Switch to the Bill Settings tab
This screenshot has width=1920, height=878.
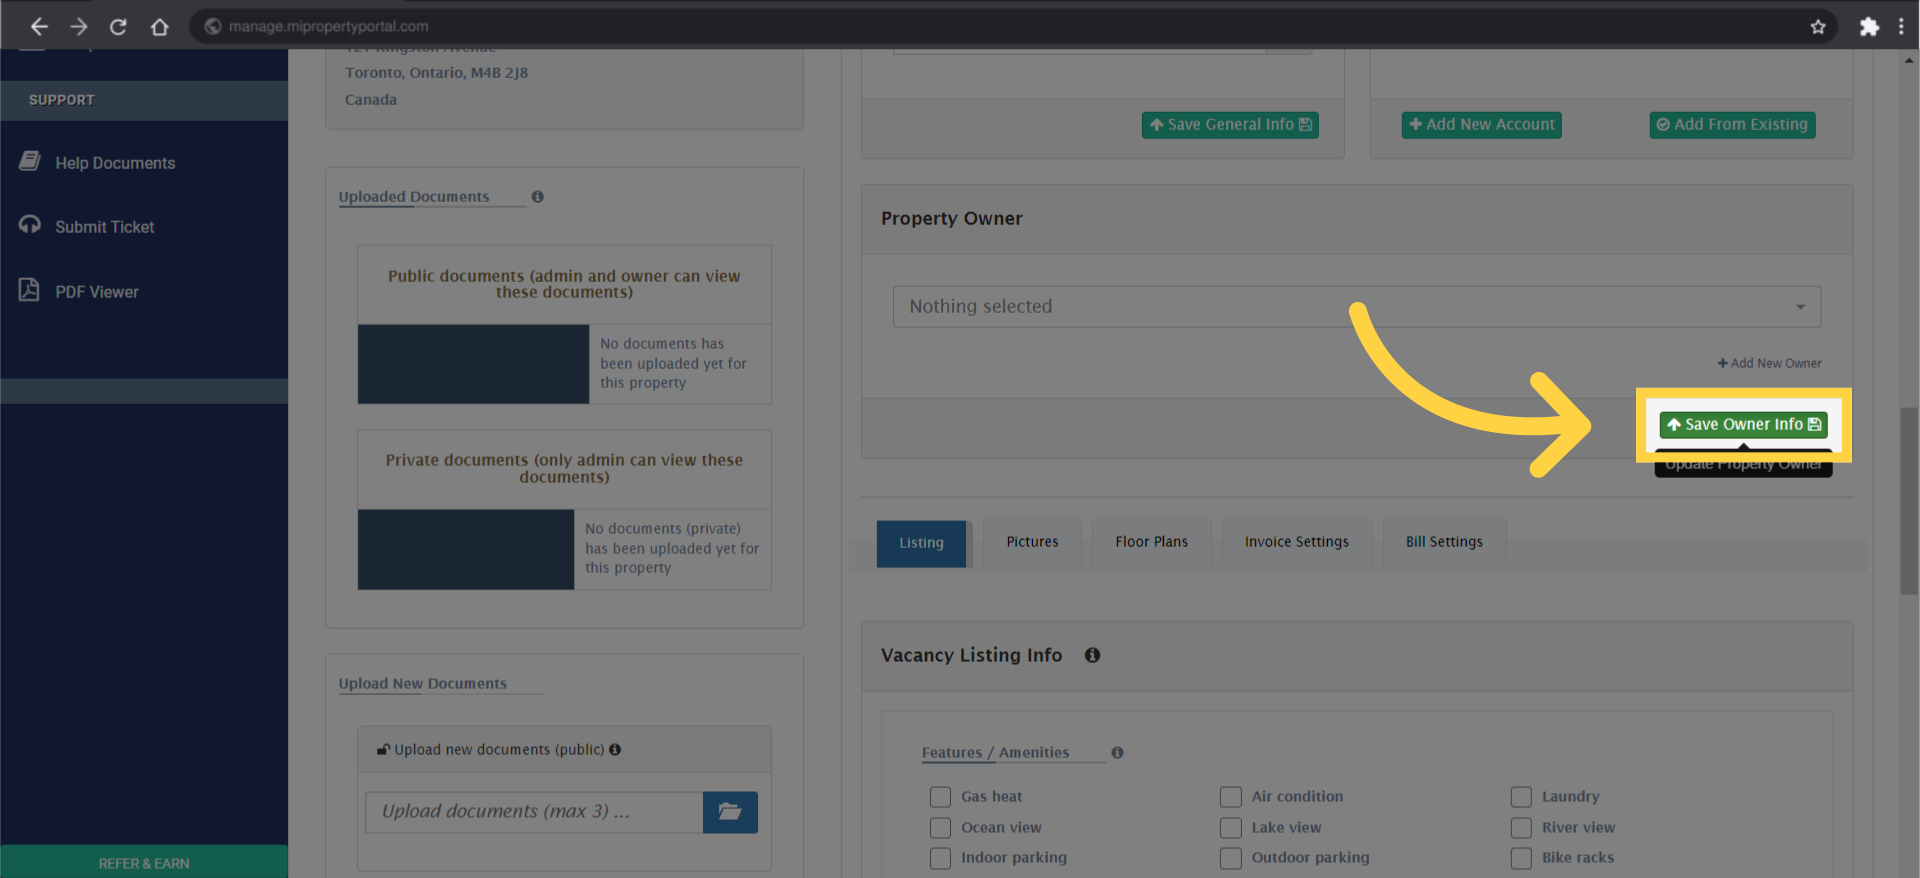click(x=1444, y=542)
